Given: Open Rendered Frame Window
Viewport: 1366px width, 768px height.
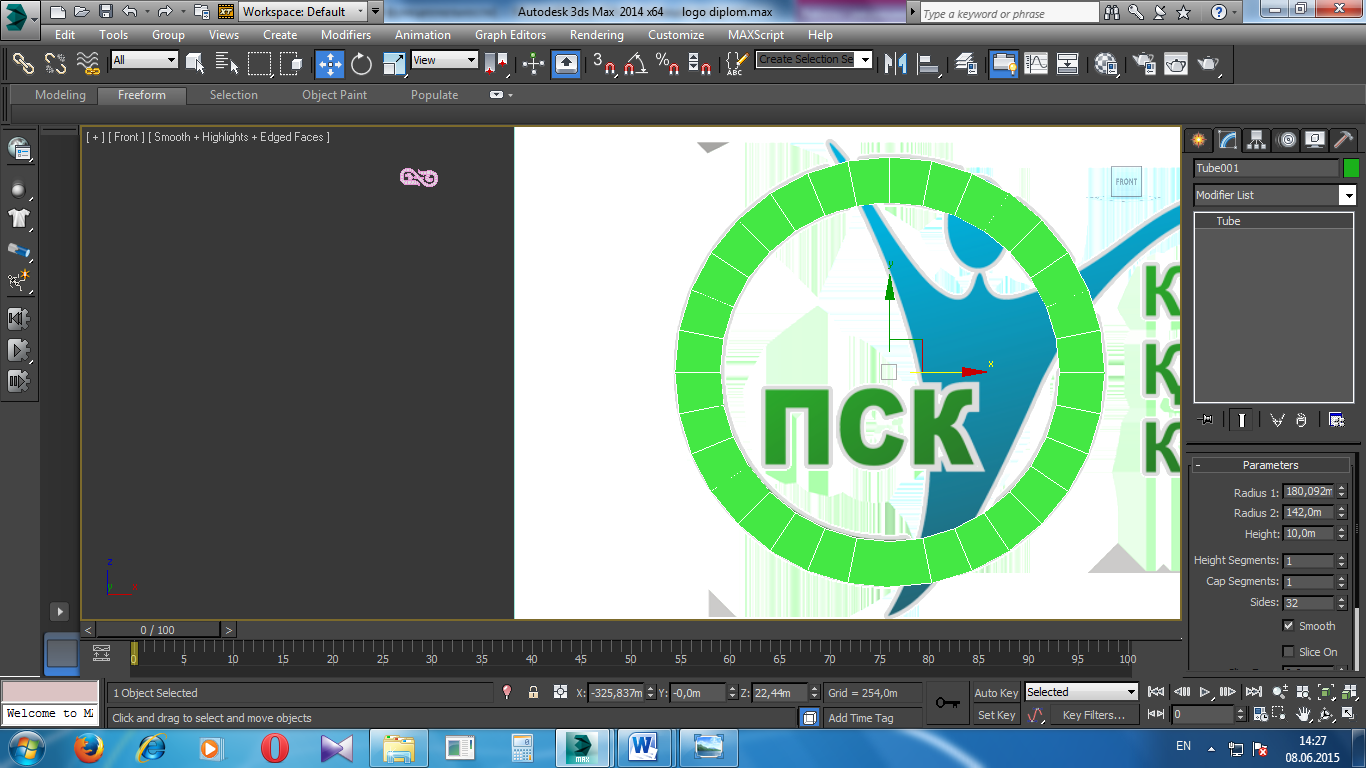Looking at the screenshot, I should tap(1176, 64).
